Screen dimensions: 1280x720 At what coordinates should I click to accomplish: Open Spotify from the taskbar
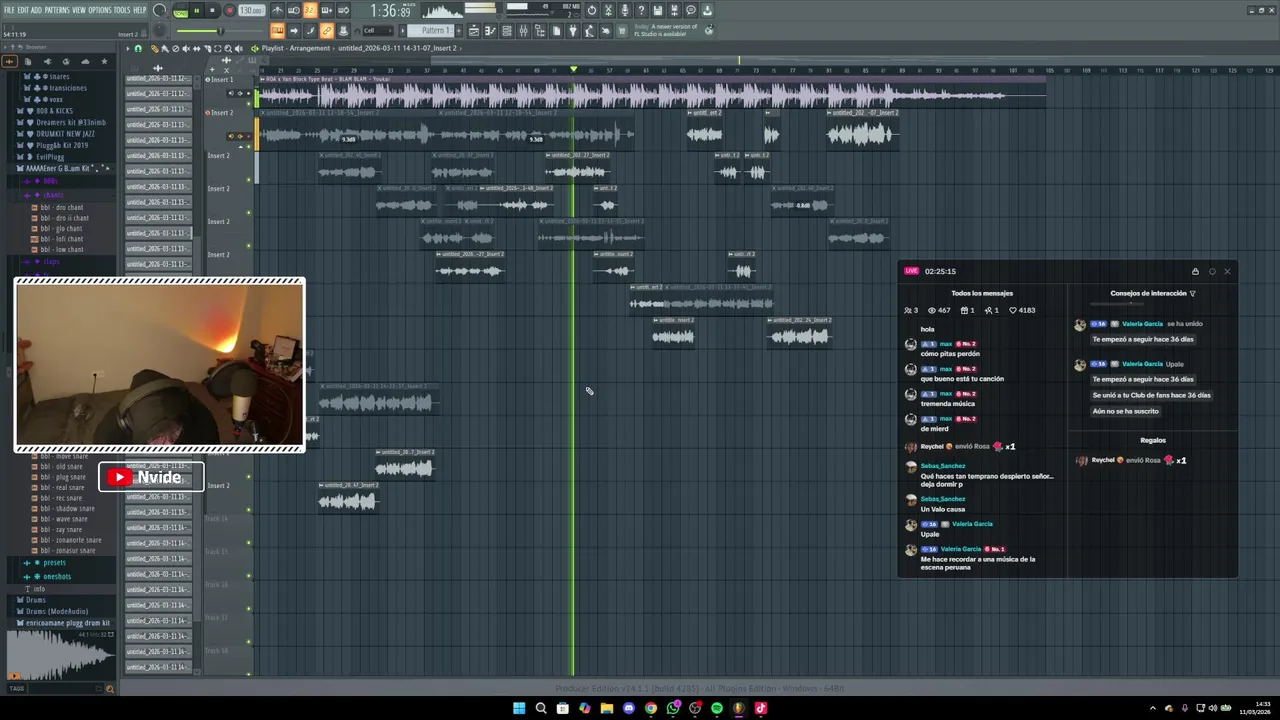tap(717, 708)
